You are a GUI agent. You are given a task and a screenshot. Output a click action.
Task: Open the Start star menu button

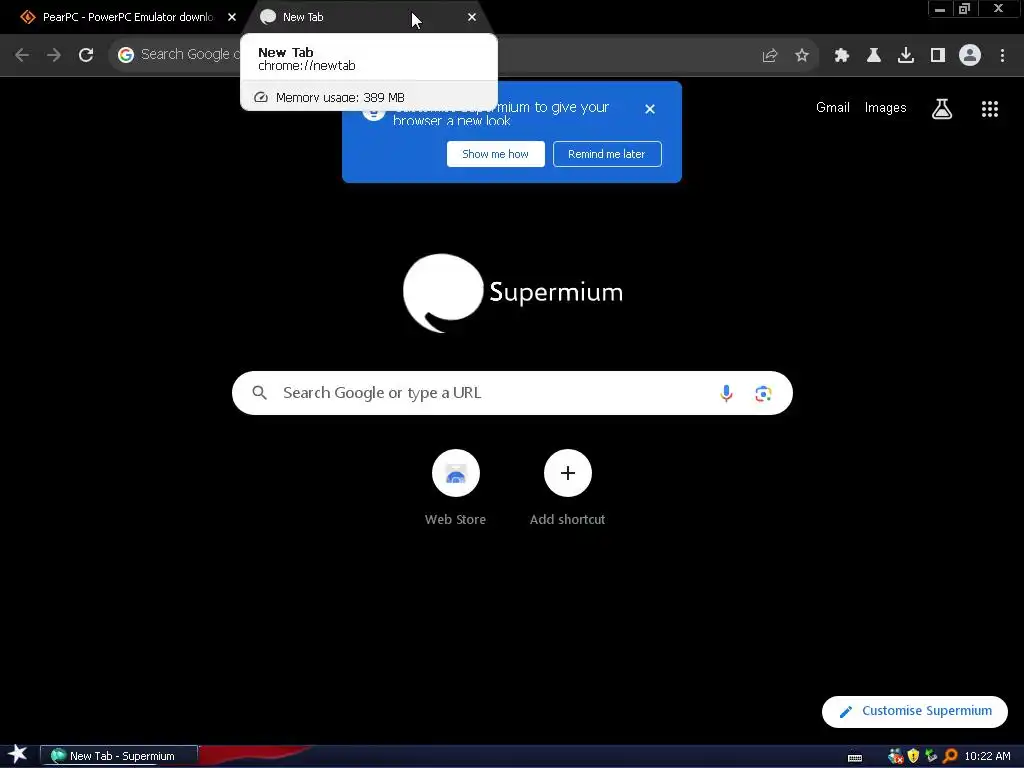pos(17,755)
